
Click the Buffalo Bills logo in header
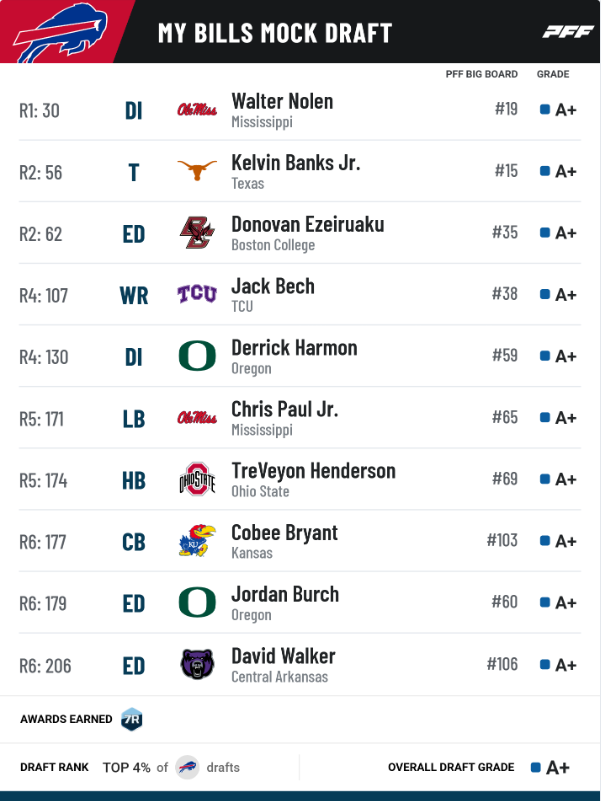(x=60, y=33)
